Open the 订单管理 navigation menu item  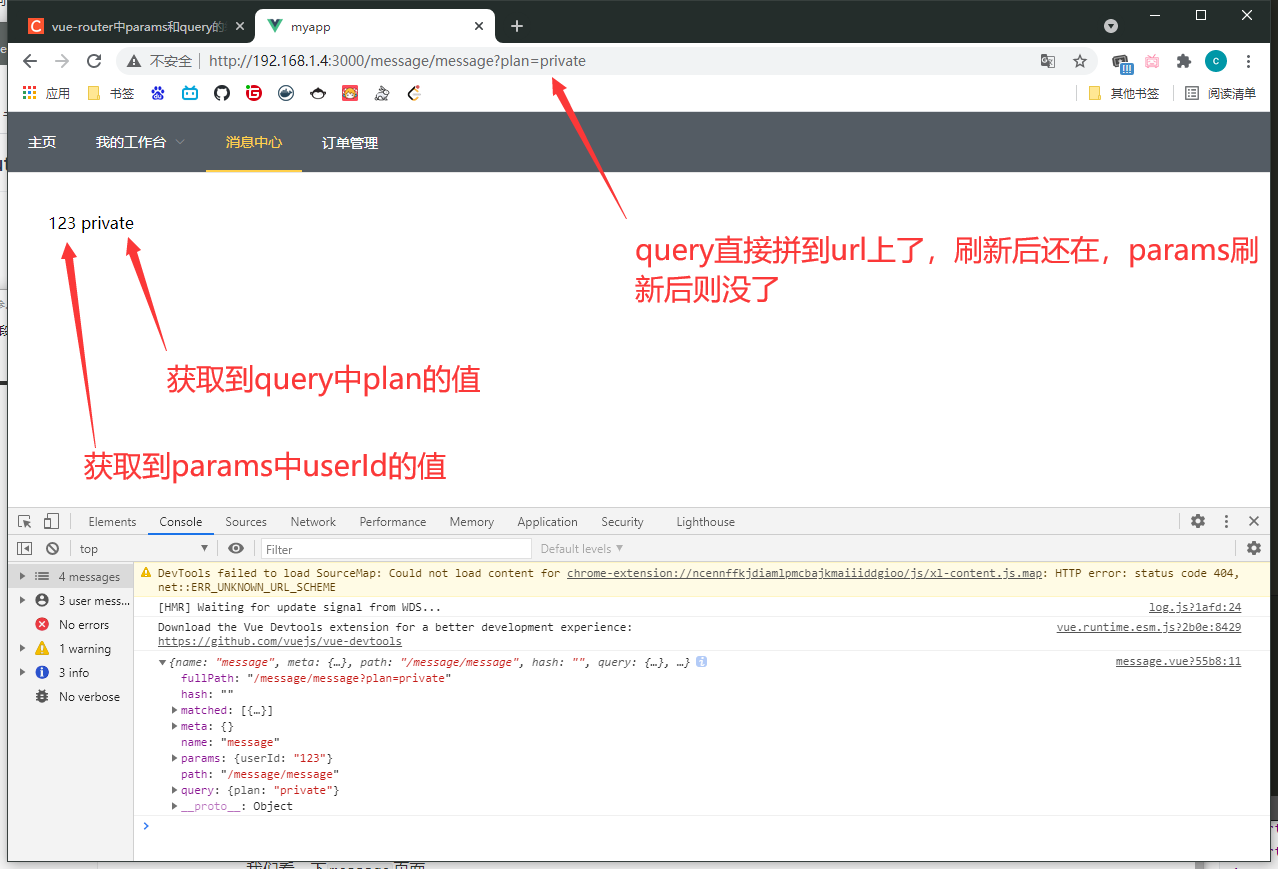[x=349, y=142]
